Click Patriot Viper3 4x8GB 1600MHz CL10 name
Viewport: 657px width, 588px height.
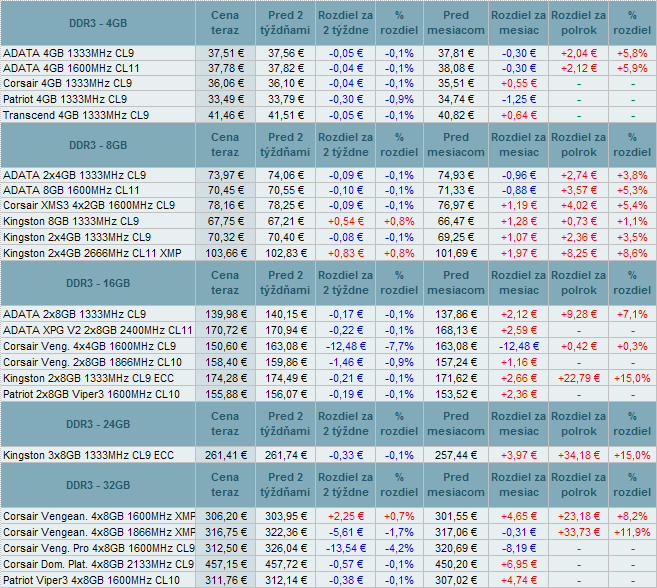91,580
